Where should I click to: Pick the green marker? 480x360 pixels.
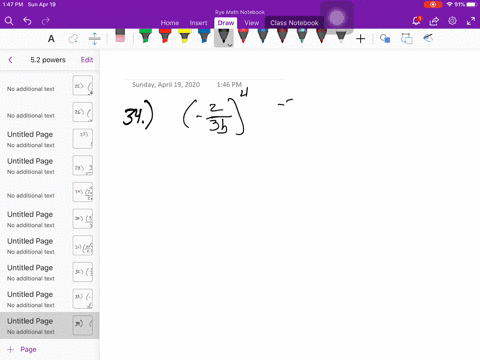pos(145,36)
